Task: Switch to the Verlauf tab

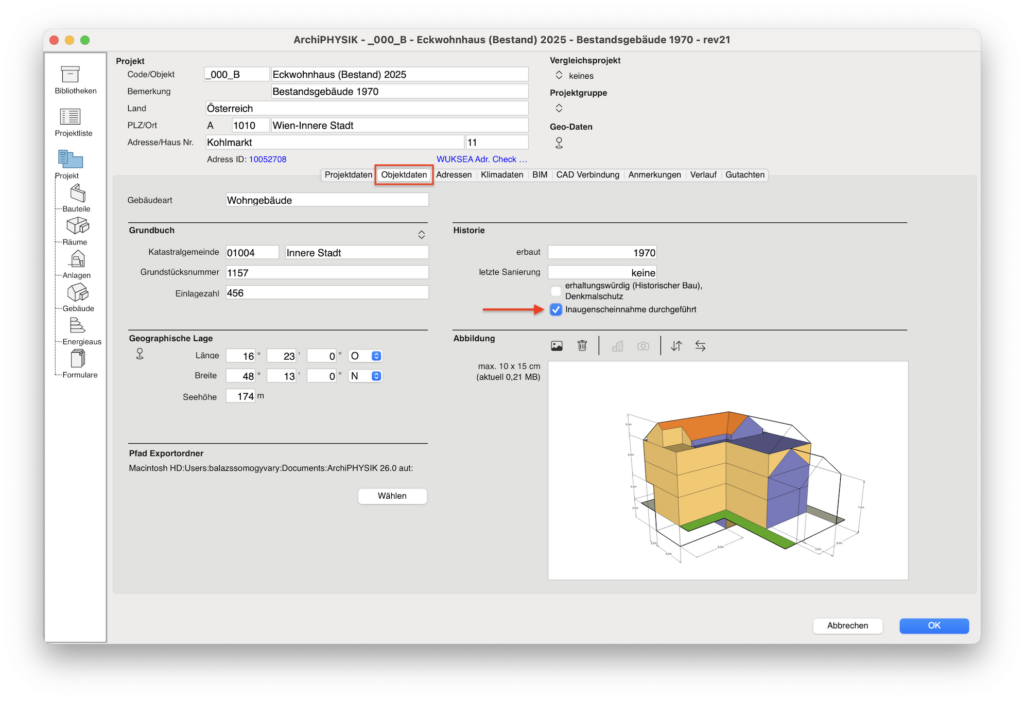Action: (703, 175)
